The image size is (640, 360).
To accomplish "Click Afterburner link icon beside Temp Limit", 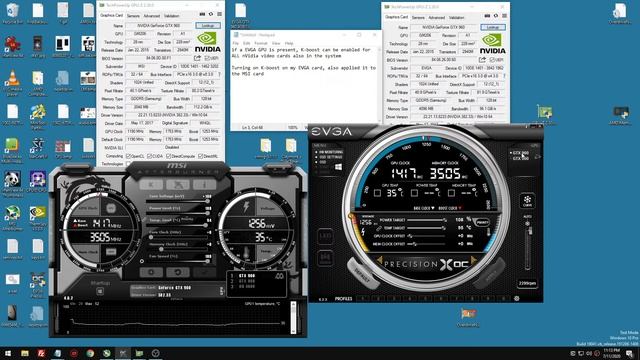I will [x=144, y=220].
